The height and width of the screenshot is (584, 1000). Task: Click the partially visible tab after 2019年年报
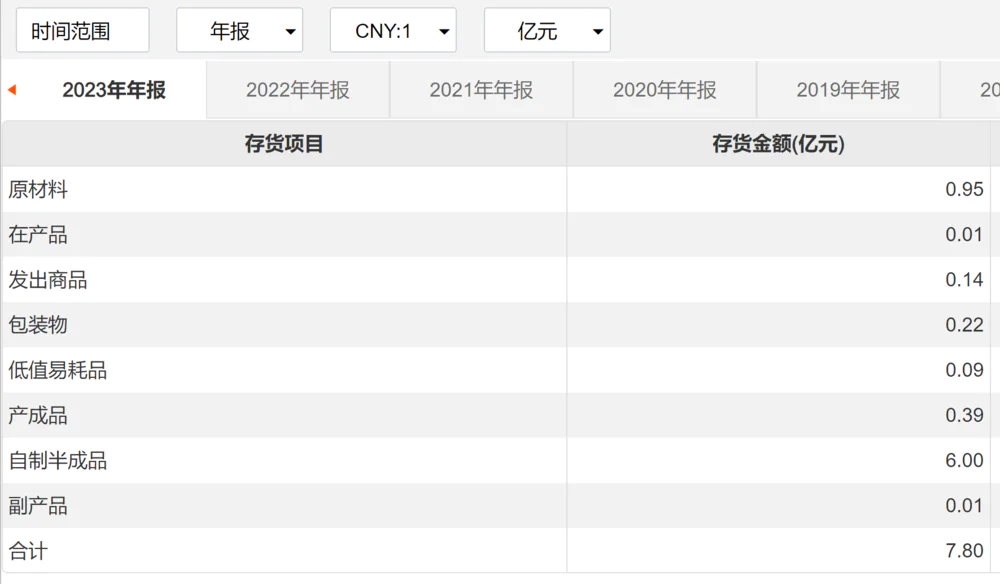(x=971, y=90)
